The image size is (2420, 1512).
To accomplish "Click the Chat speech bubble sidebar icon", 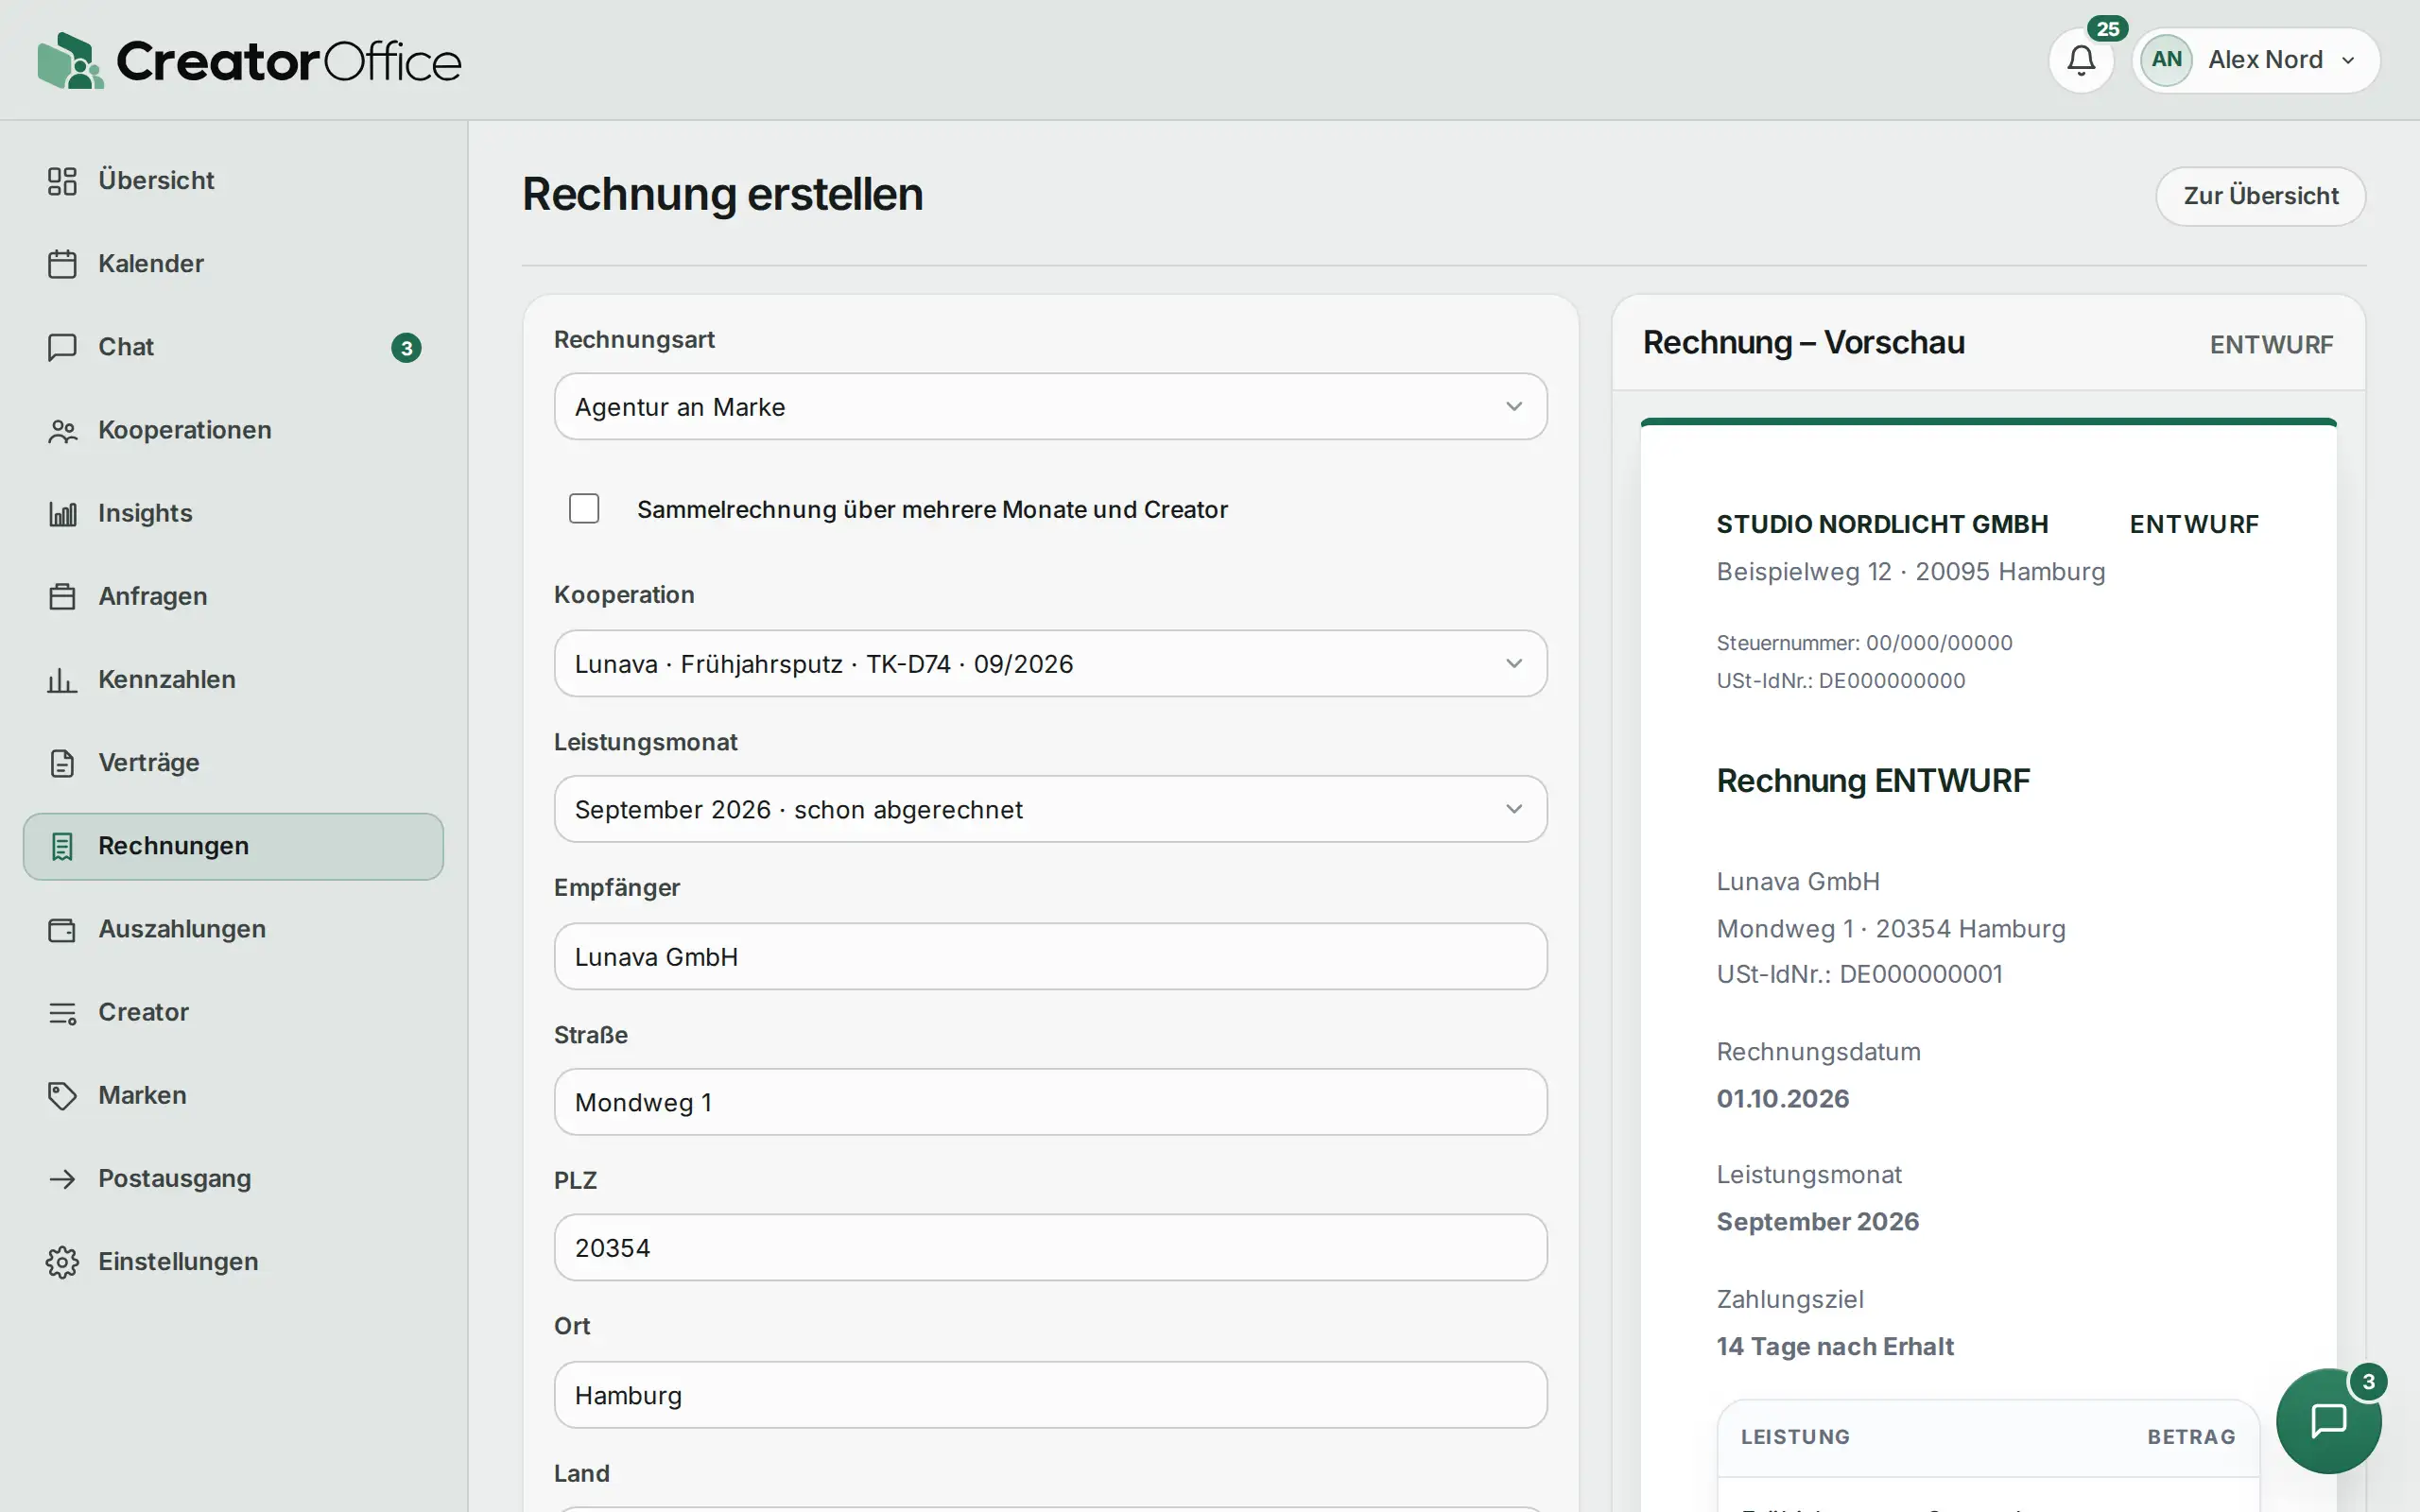I will (x=62, y=347).
